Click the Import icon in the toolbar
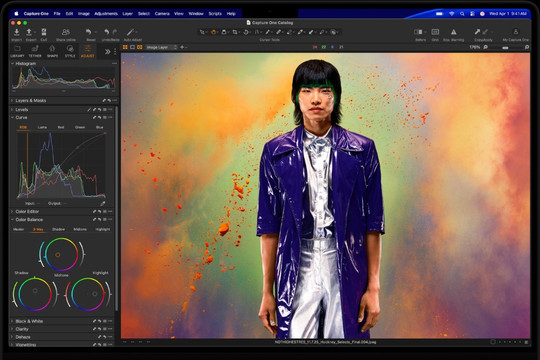The height and width of the screenshot is (360, 540). coord(16,32)
